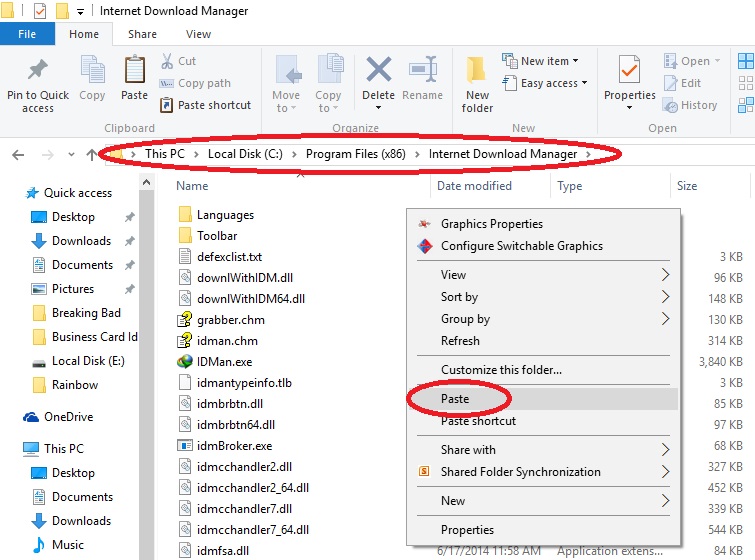Open recent locations dropdown beside the forward arrow
The width and height of the screenshot is (755, 560).
pyautogui.click(x=71, y=155)
